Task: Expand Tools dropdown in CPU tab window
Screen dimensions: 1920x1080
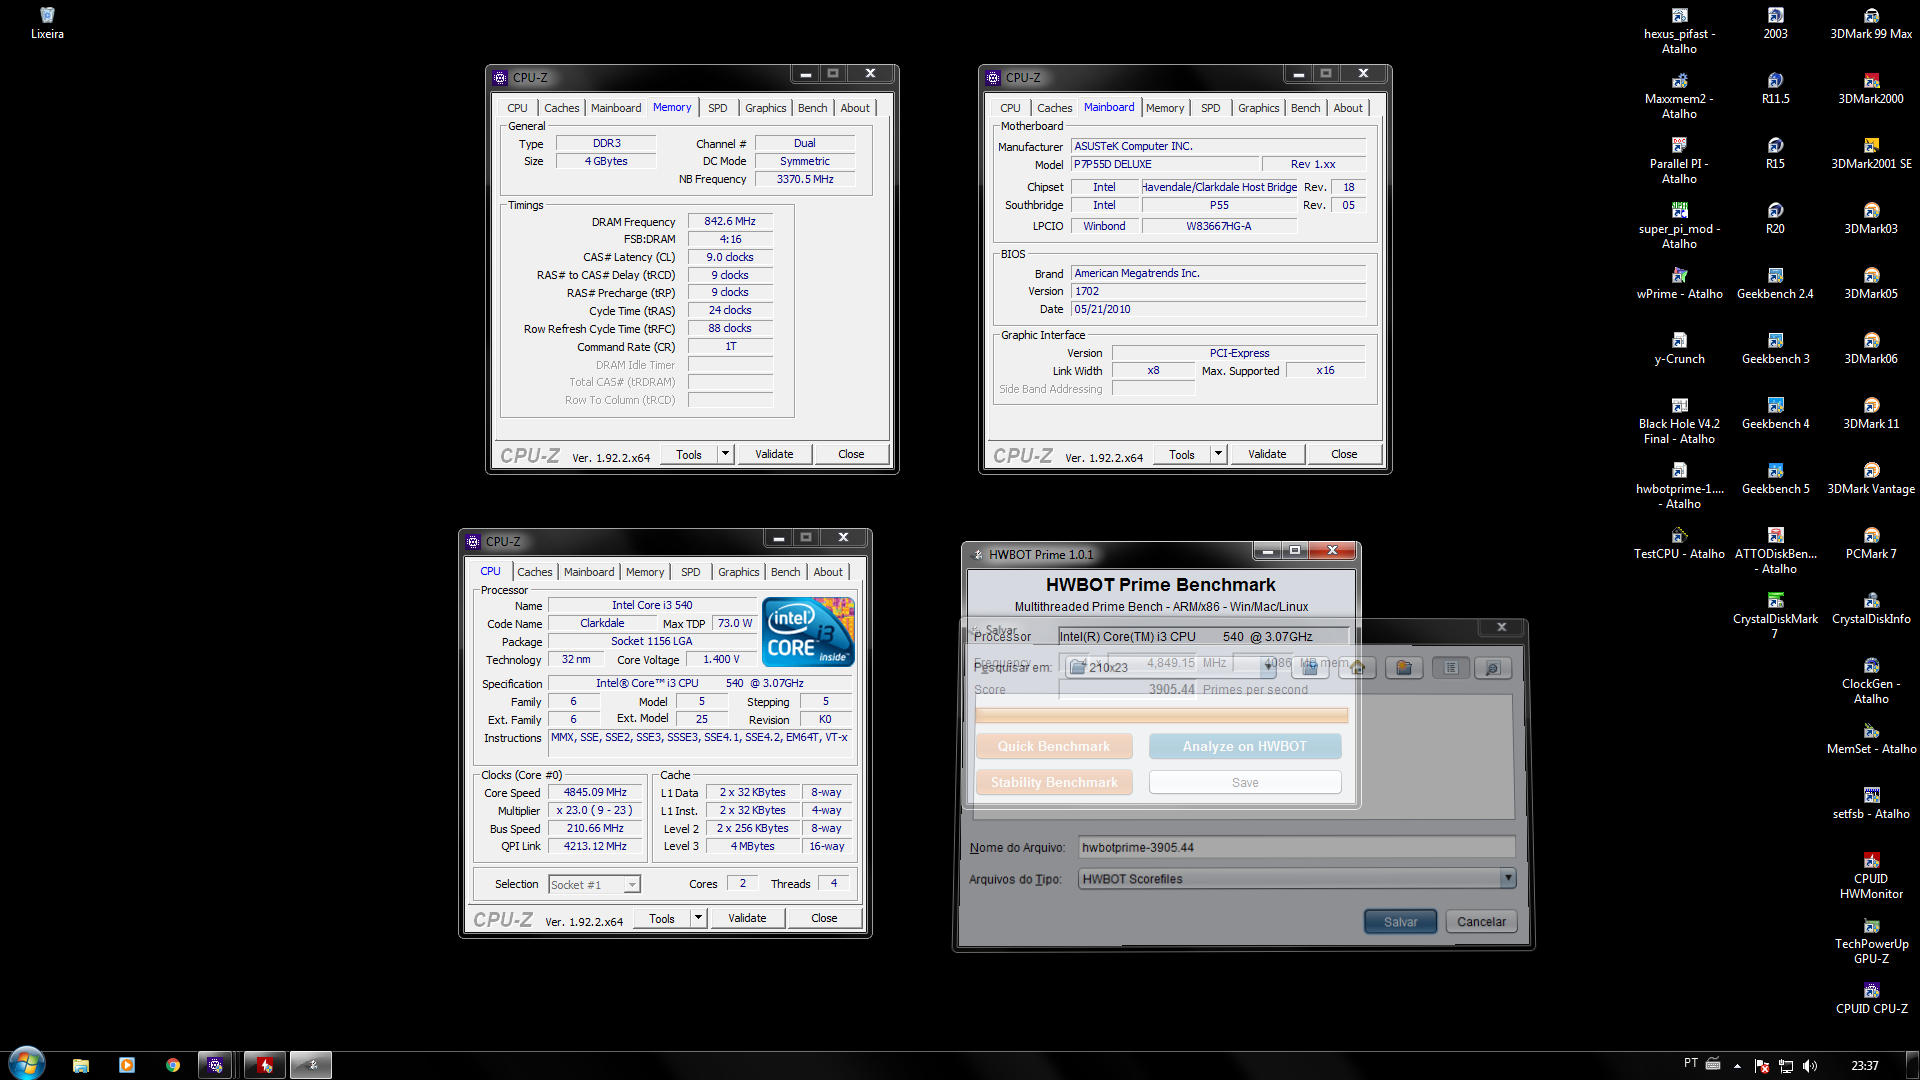Action: [698, 918]
